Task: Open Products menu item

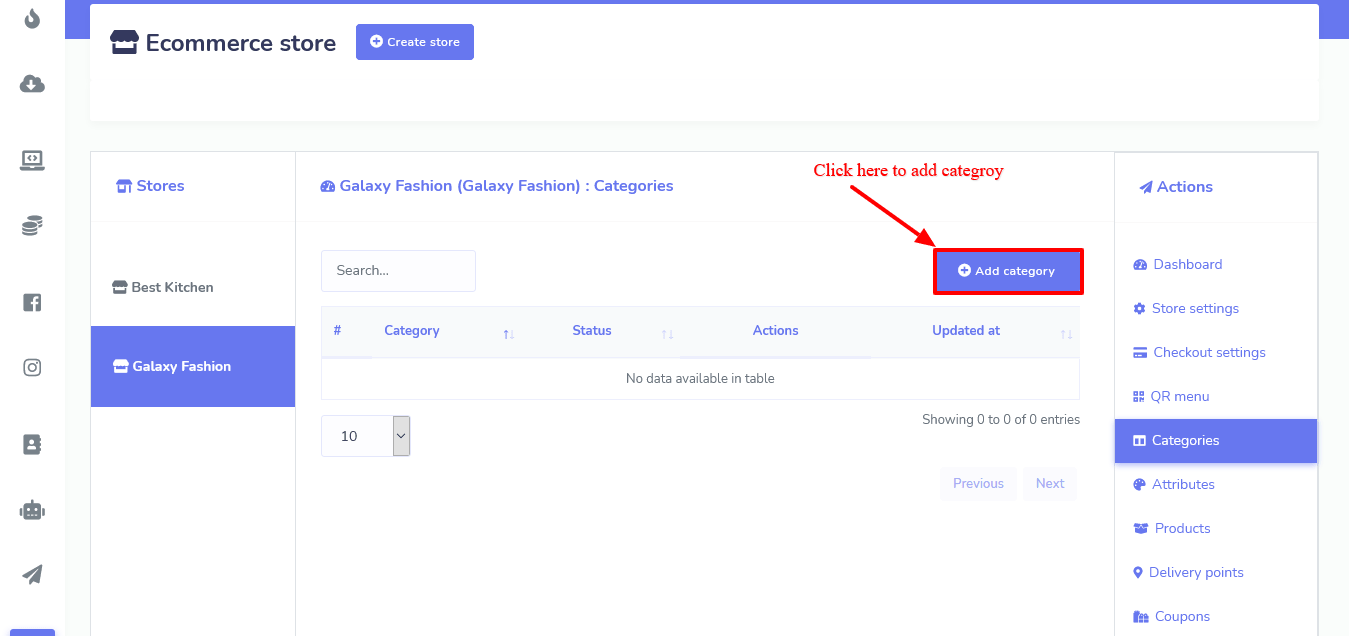Action: point(1216,529)
